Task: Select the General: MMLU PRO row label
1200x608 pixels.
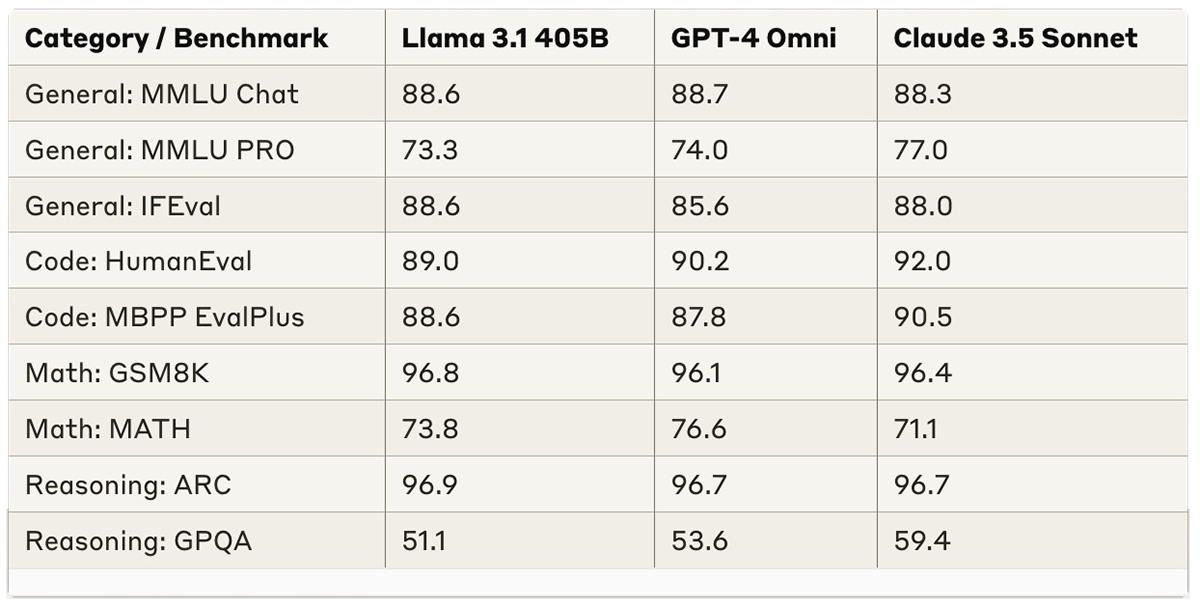Action: [x=160, y=150]
